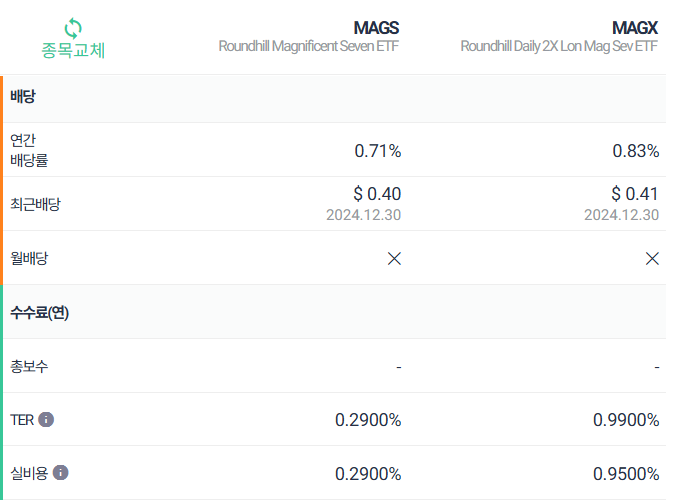Click MAGX recent dividend $ 0.41

pos(635,194)
